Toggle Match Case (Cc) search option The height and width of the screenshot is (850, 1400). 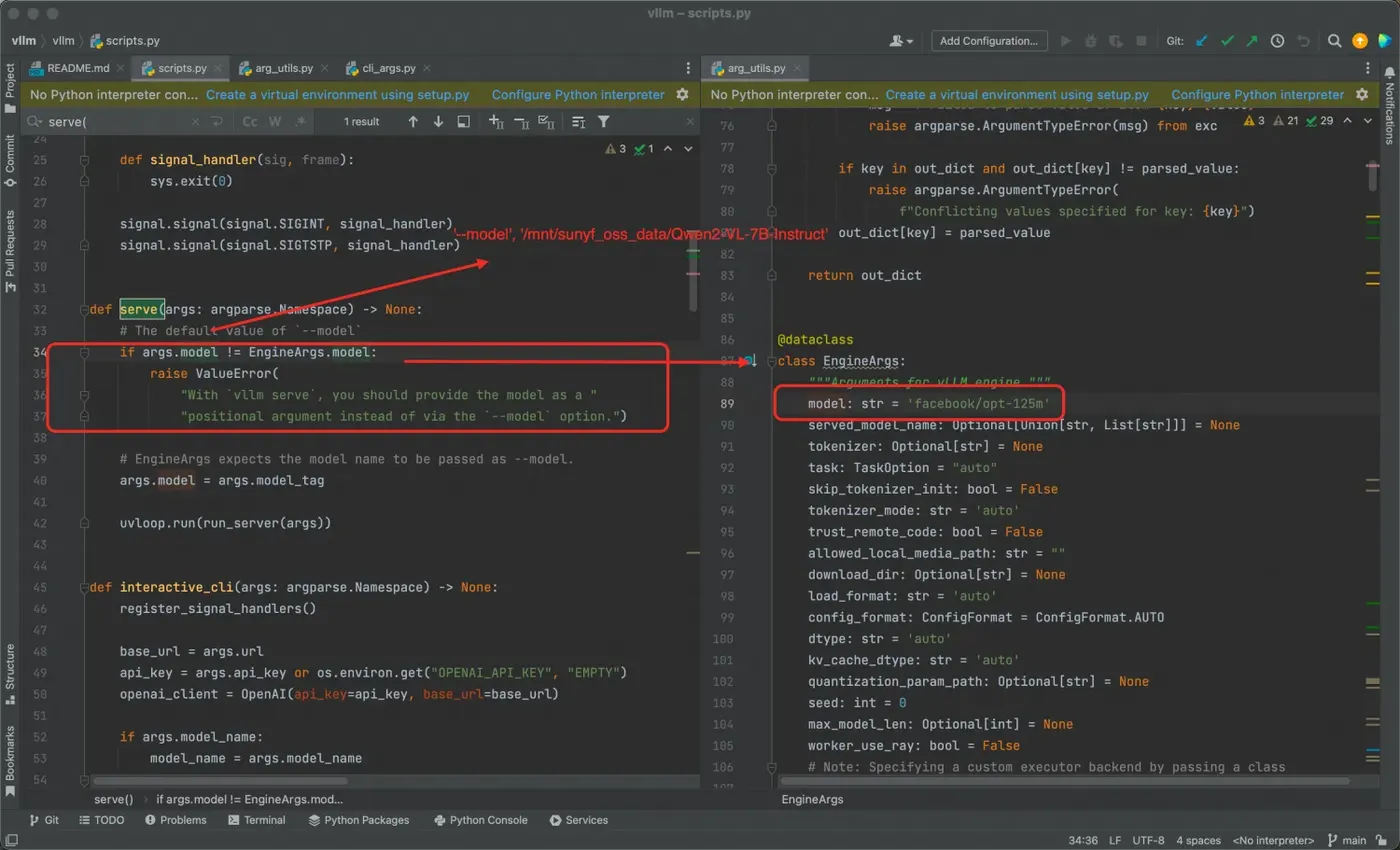pyautogui.click(x=250, y=121)
